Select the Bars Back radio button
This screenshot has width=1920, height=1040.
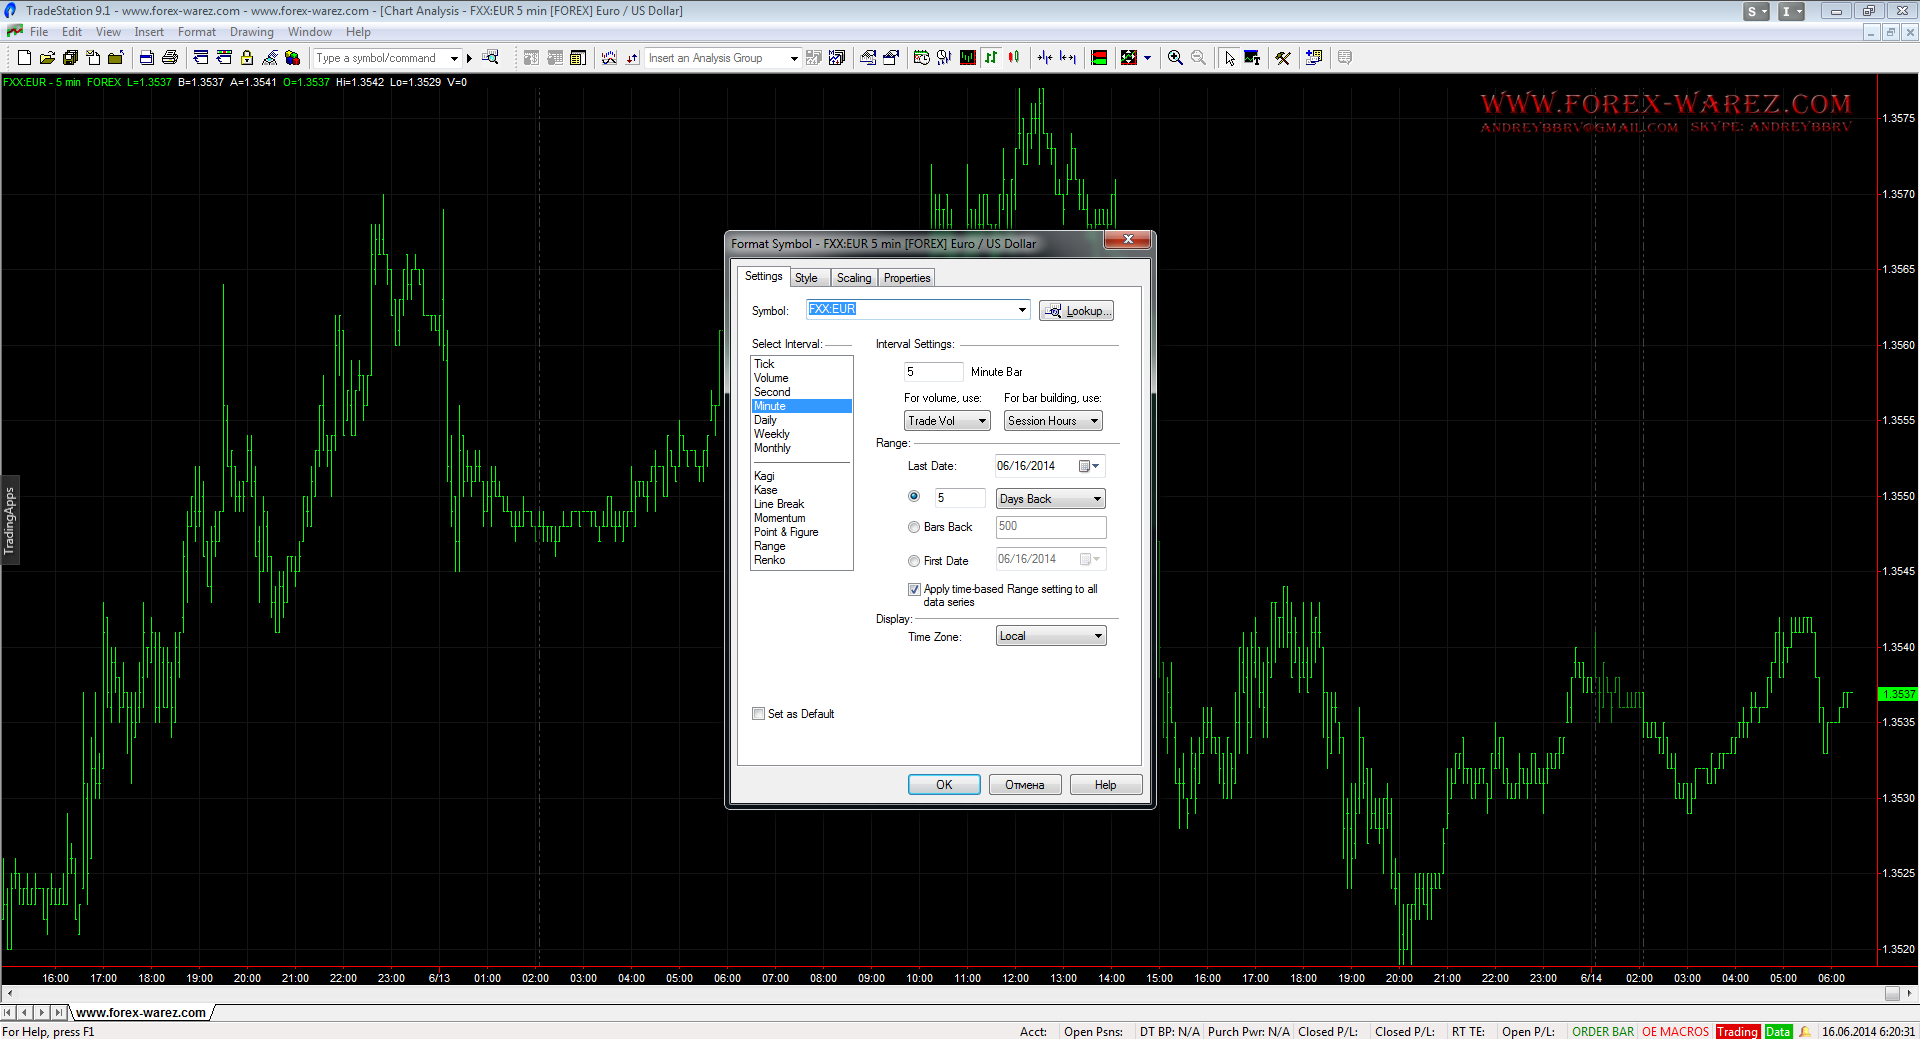click(914, 527)
